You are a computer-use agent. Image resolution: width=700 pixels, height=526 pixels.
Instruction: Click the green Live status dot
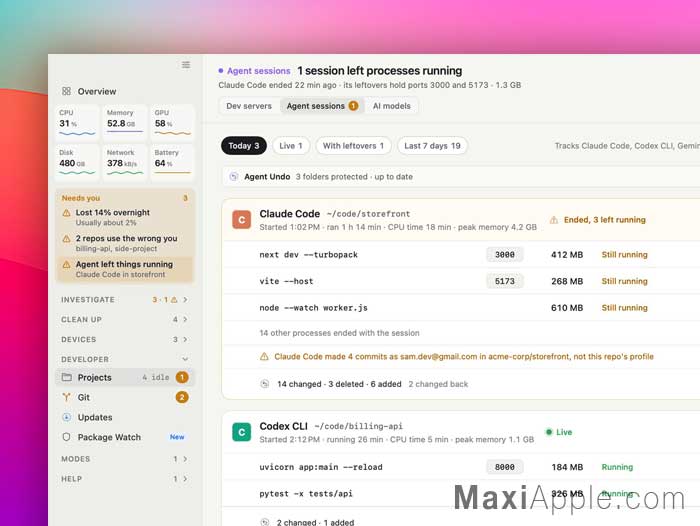coord(549,432)
